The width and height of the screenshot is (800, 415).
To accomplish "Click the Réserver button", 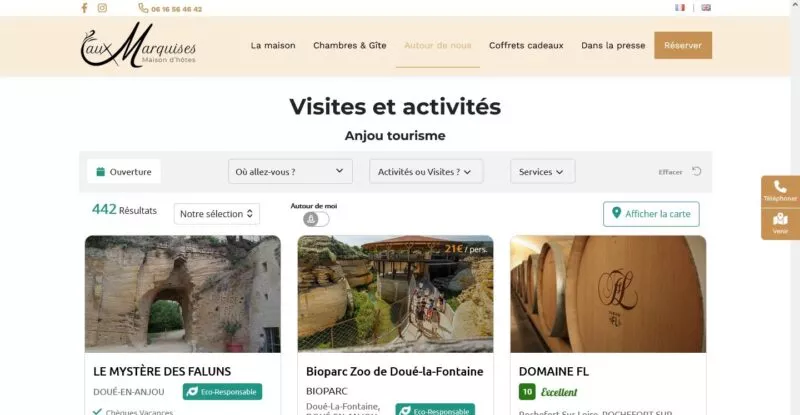I will coord(683,45).
